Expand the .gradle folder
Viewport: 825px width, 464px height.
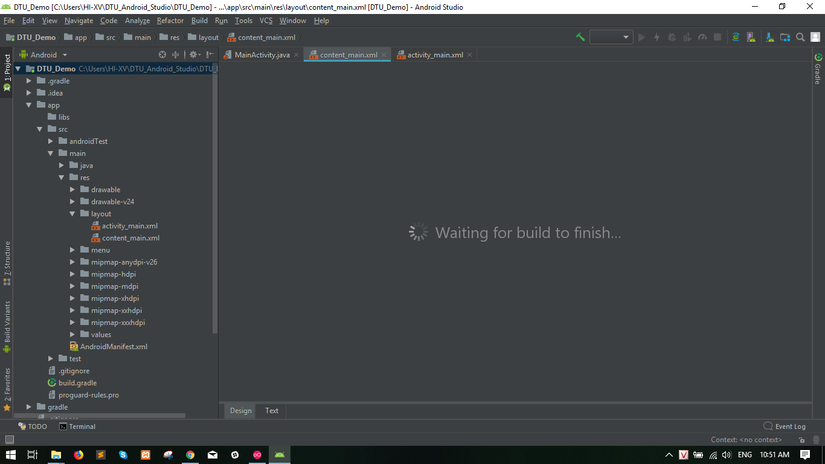click(29, 81)
